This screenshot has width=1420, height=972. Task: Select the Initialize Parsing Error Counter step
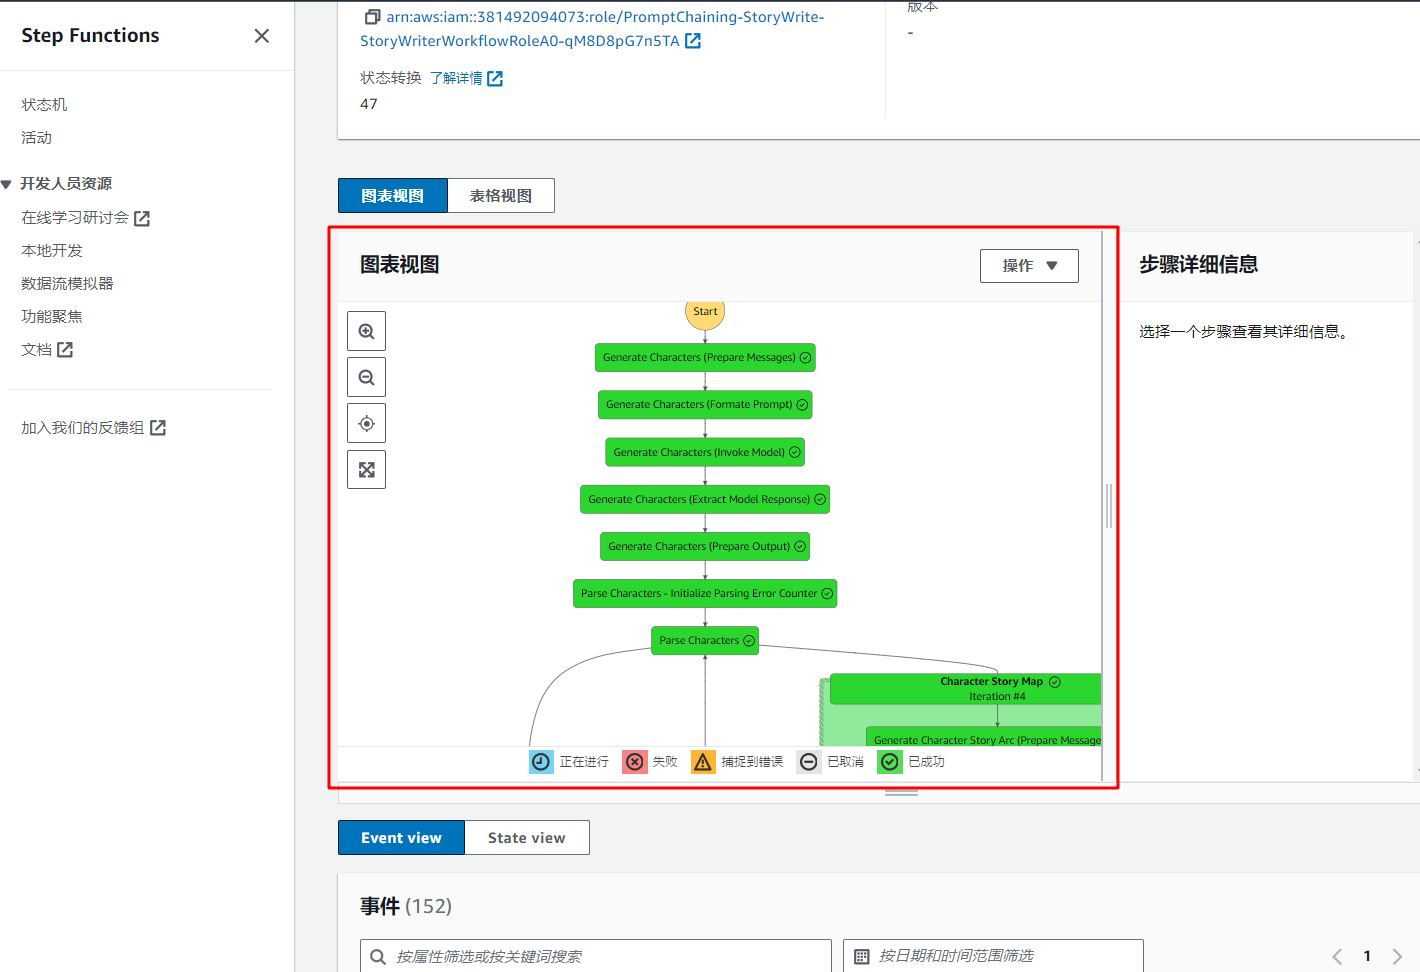pyautogui.click(x=705, y=593)
